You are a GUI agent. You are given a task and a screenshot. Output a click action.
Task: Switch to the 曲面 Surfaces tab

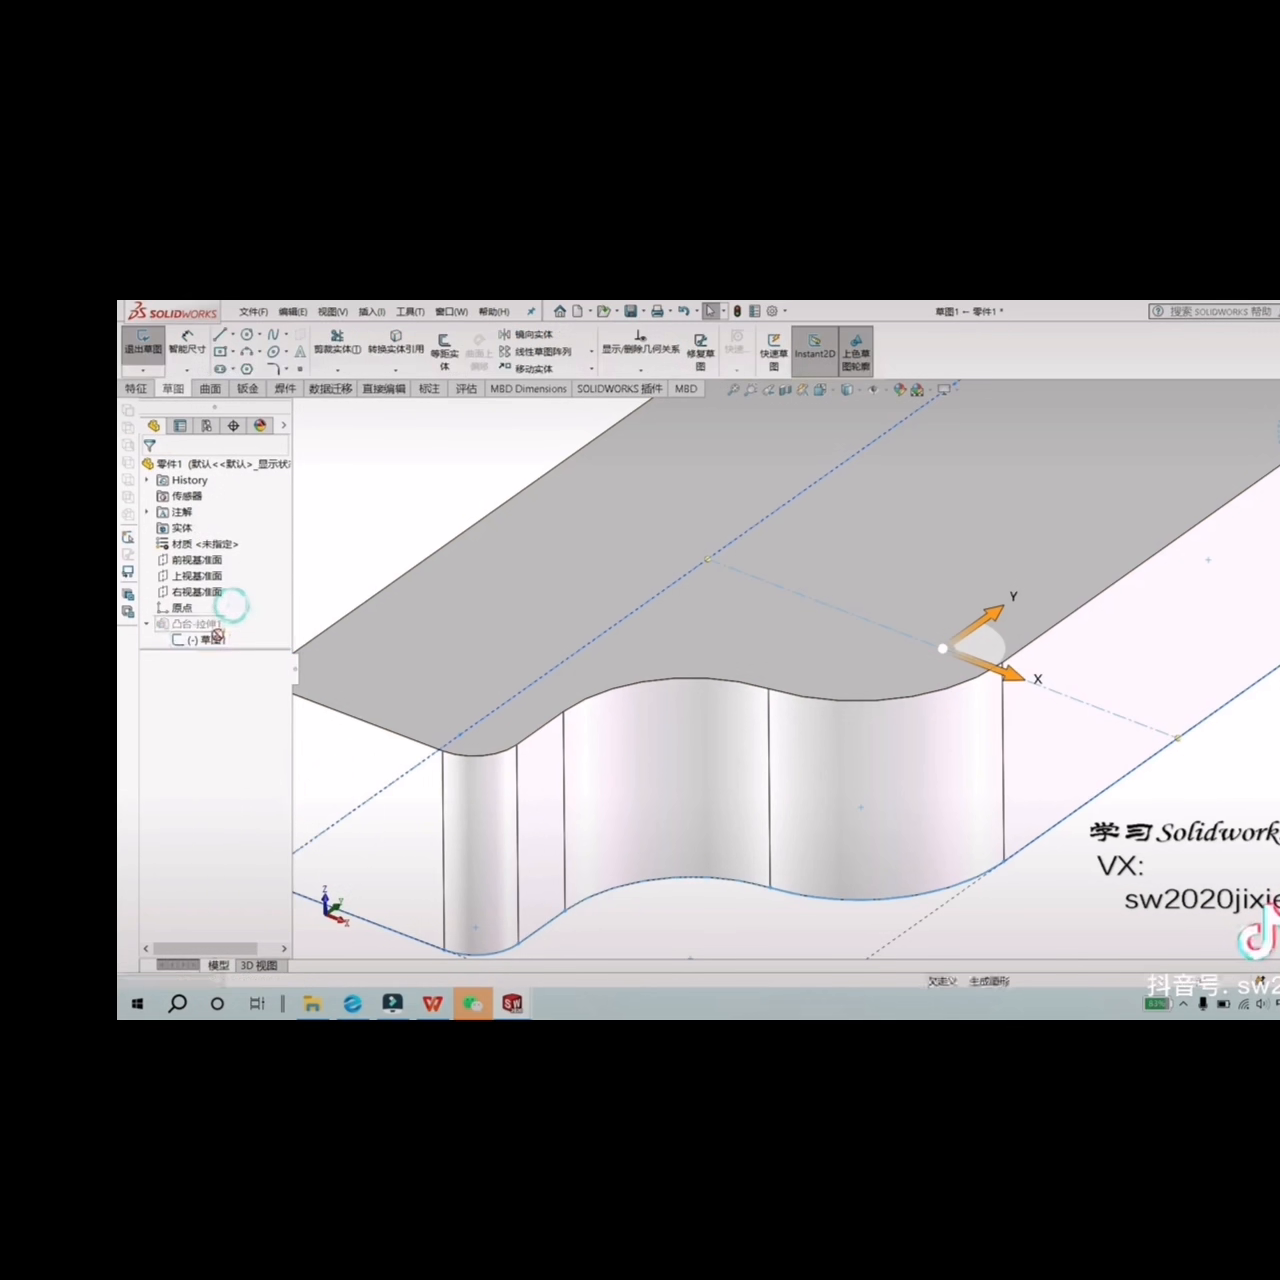[x=210, y=389]
